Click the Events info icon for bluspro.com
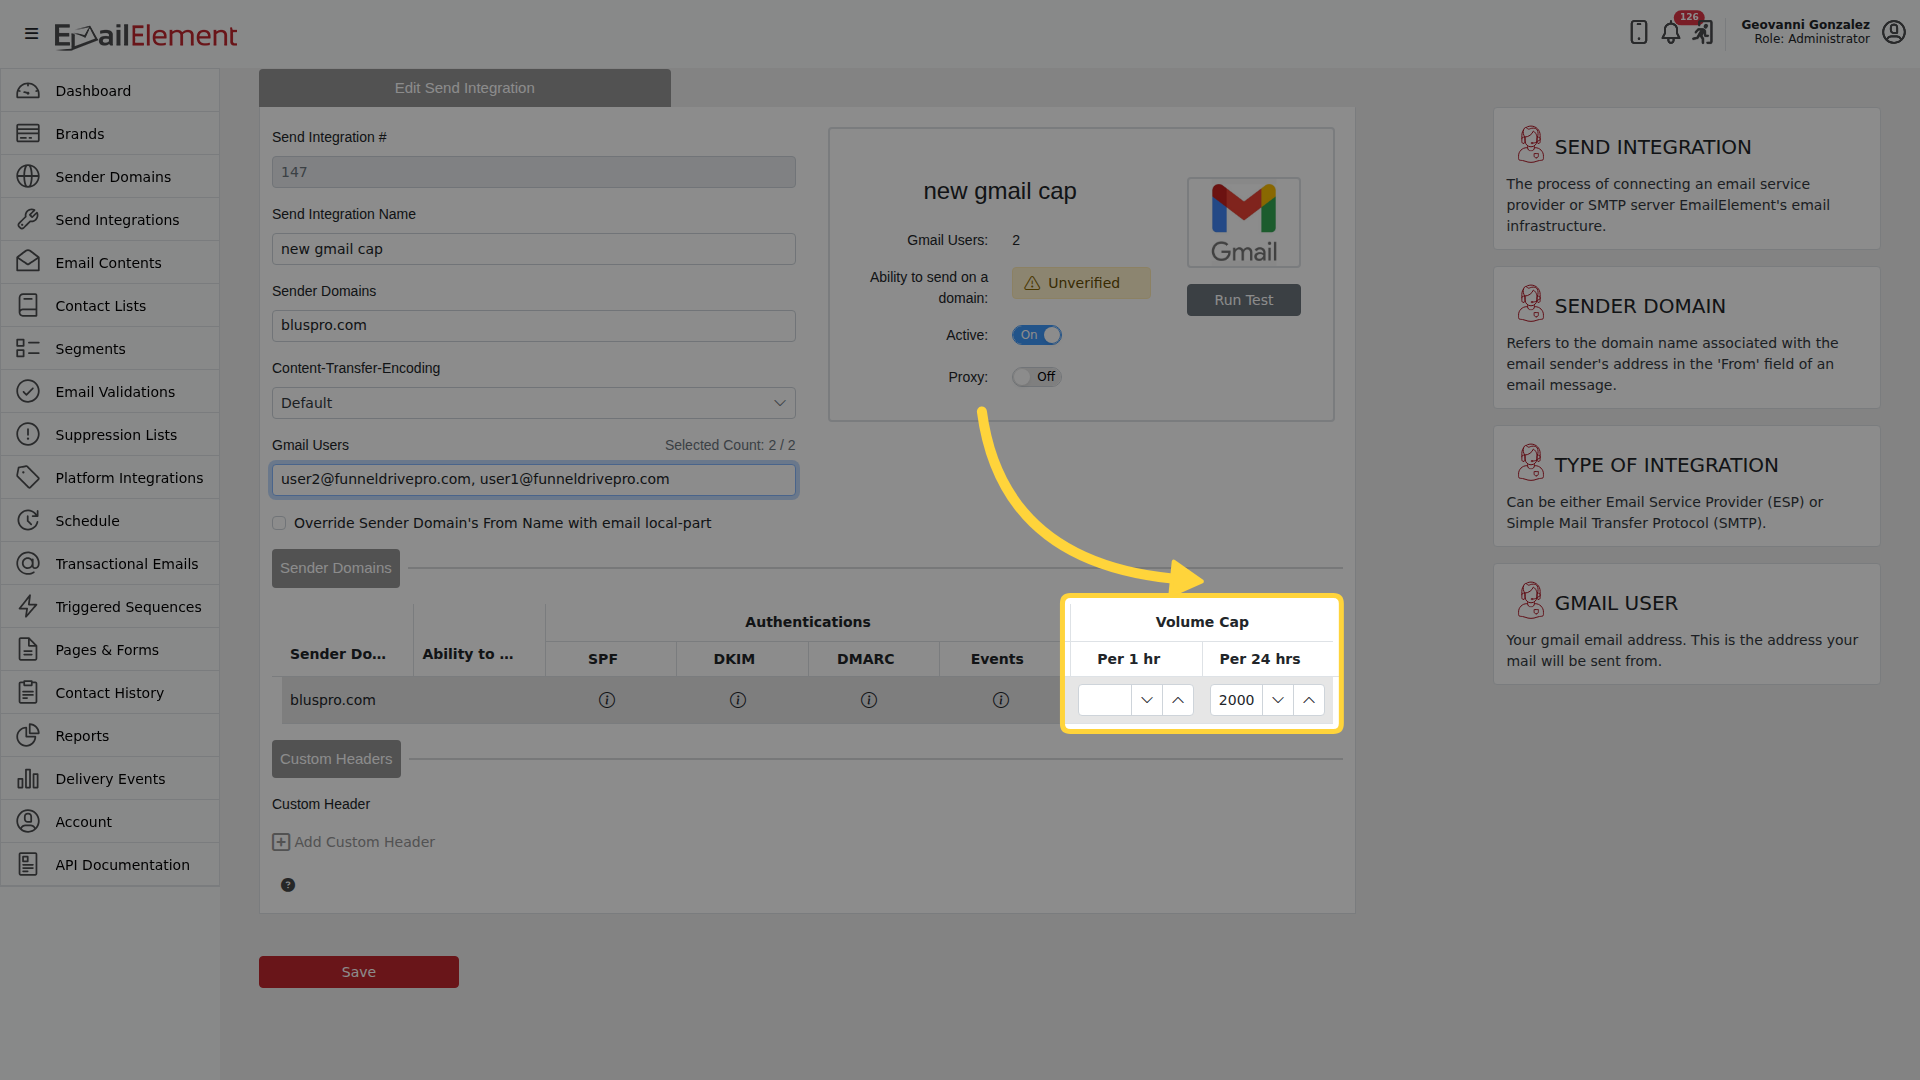The height and width of the screenshot is (1080, 1920). pyautogui.click(x=1001, y=700)
